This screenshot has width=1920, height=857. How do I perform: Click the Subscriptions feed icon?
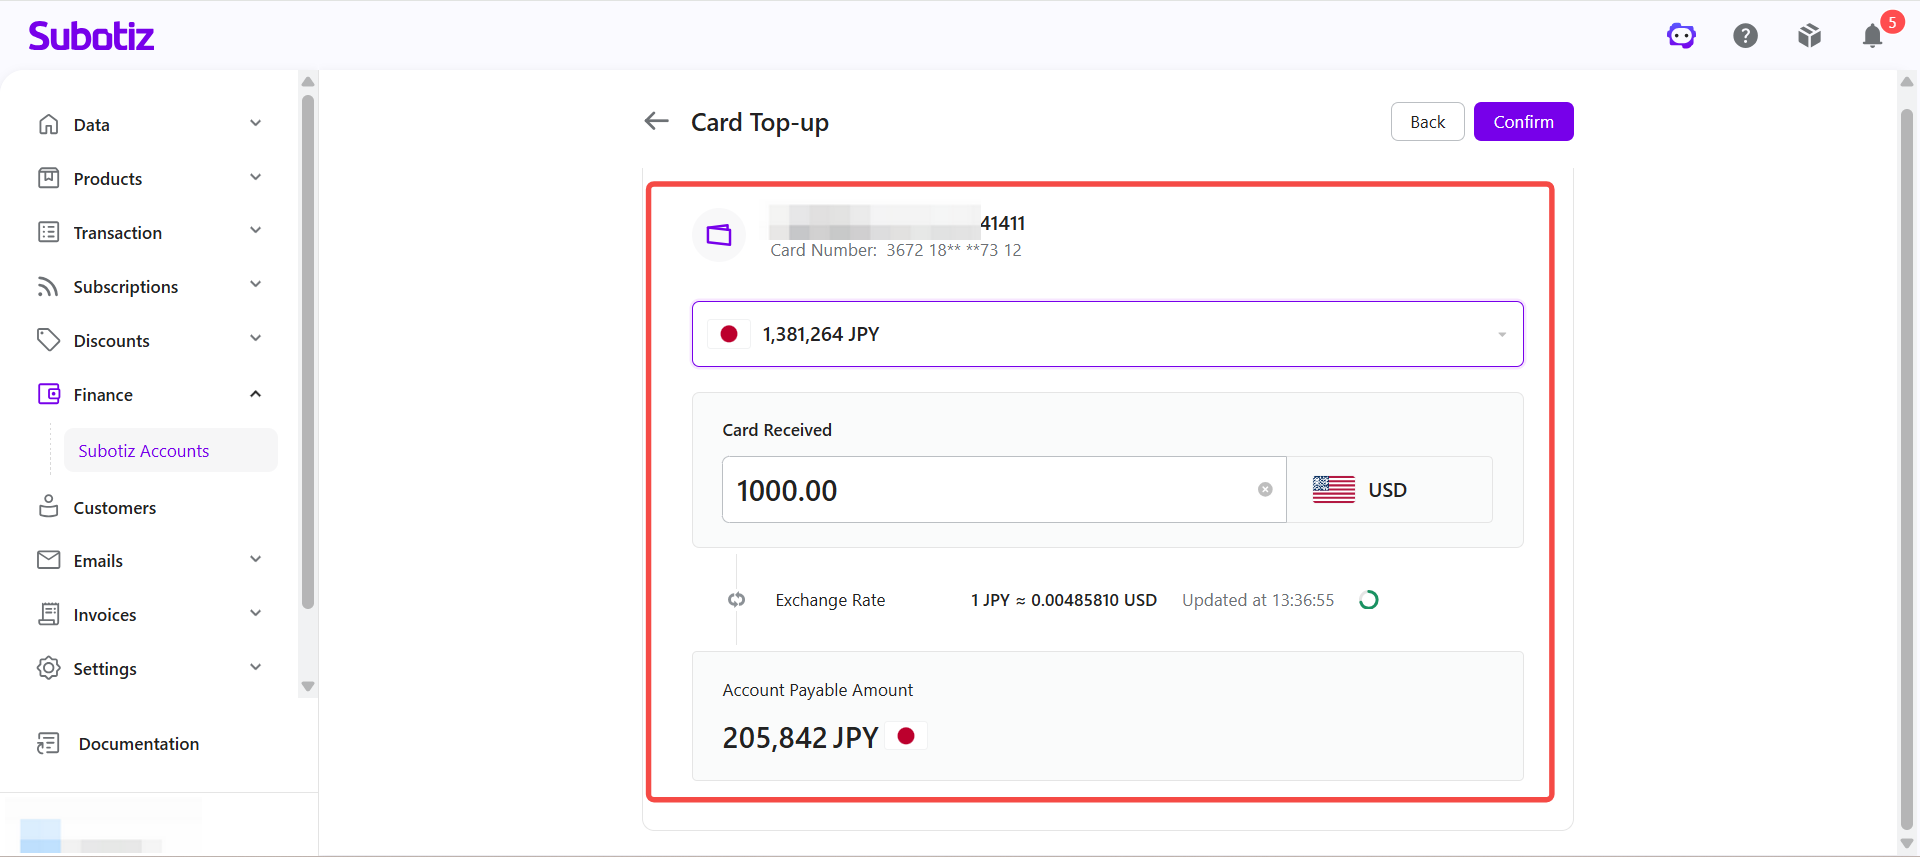pos(48,286)
